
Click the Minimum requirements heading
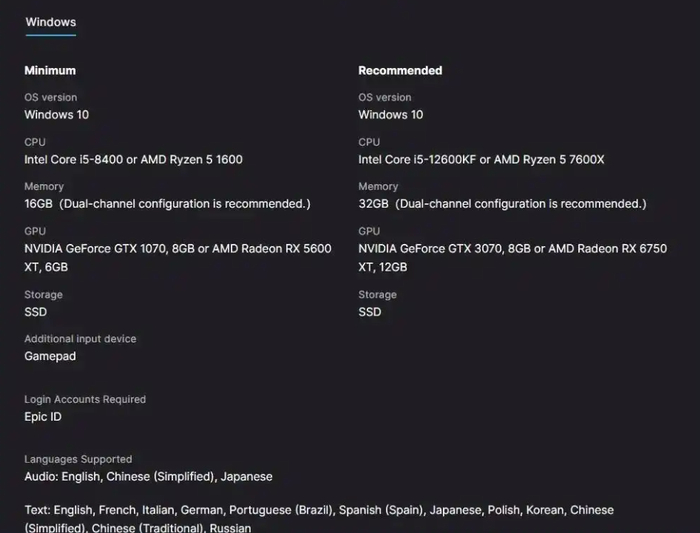click(50, 71)
